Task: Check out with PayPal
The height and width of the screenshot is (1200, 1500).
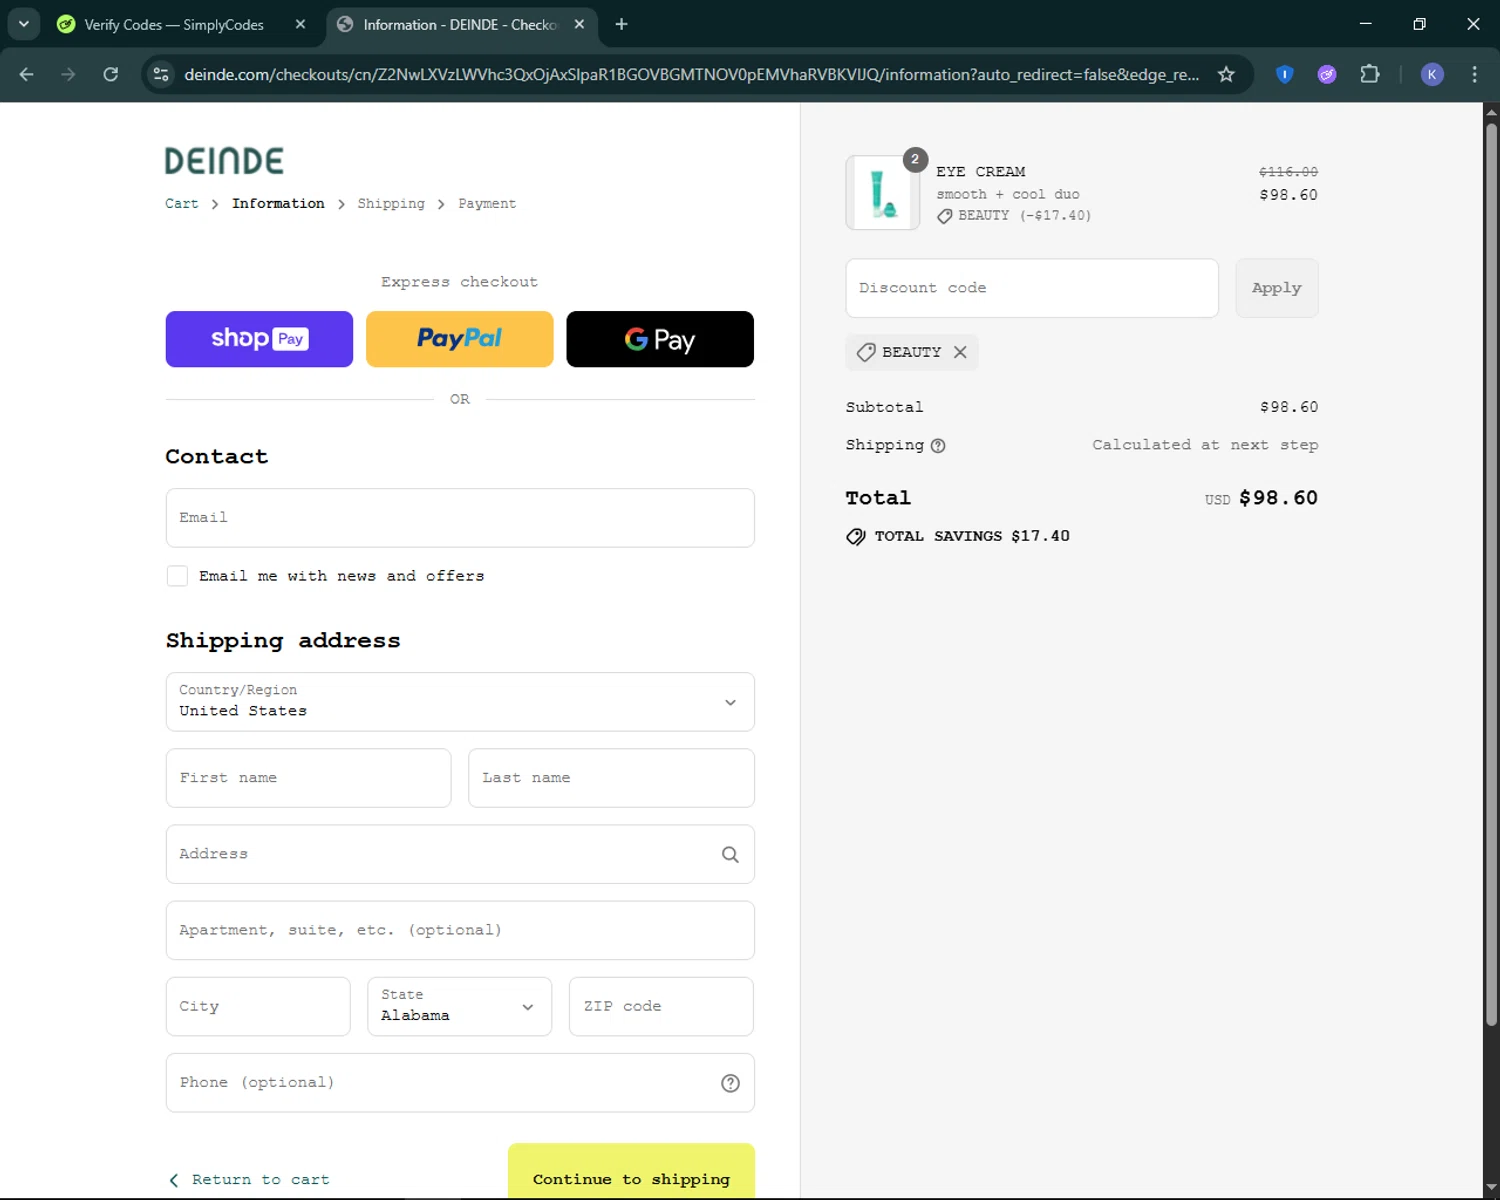Action: click(x=459, y=339)
